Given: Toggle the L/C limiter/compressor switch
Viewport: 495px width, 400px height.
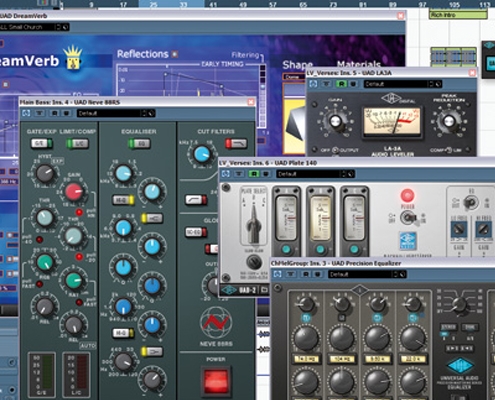Looking at the screenshot, I should pos(78,144).
